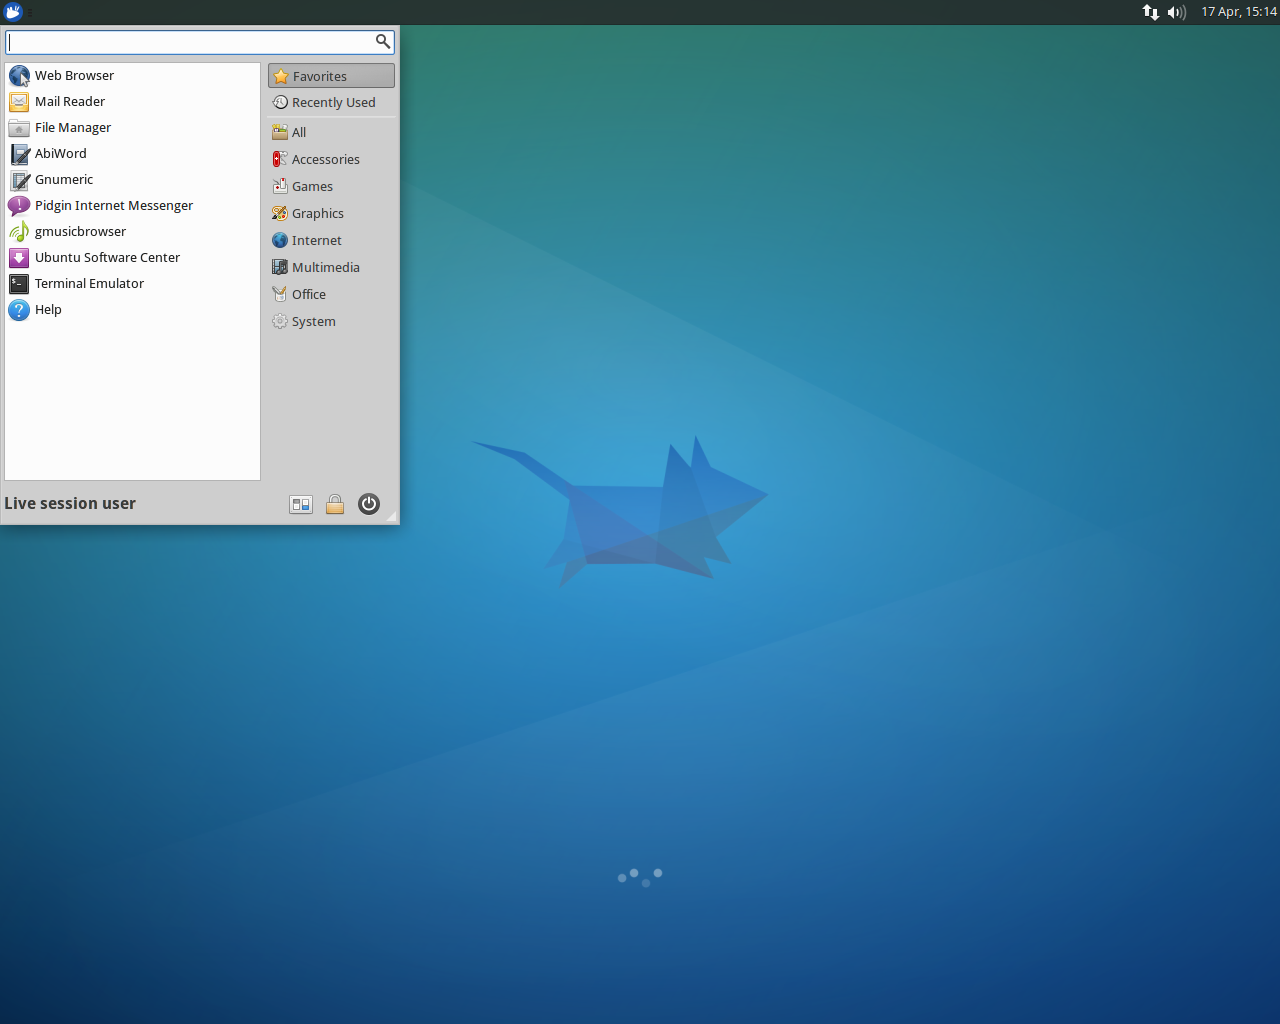
Task: Switch to Recently Used category
Action: pos(331,103)
